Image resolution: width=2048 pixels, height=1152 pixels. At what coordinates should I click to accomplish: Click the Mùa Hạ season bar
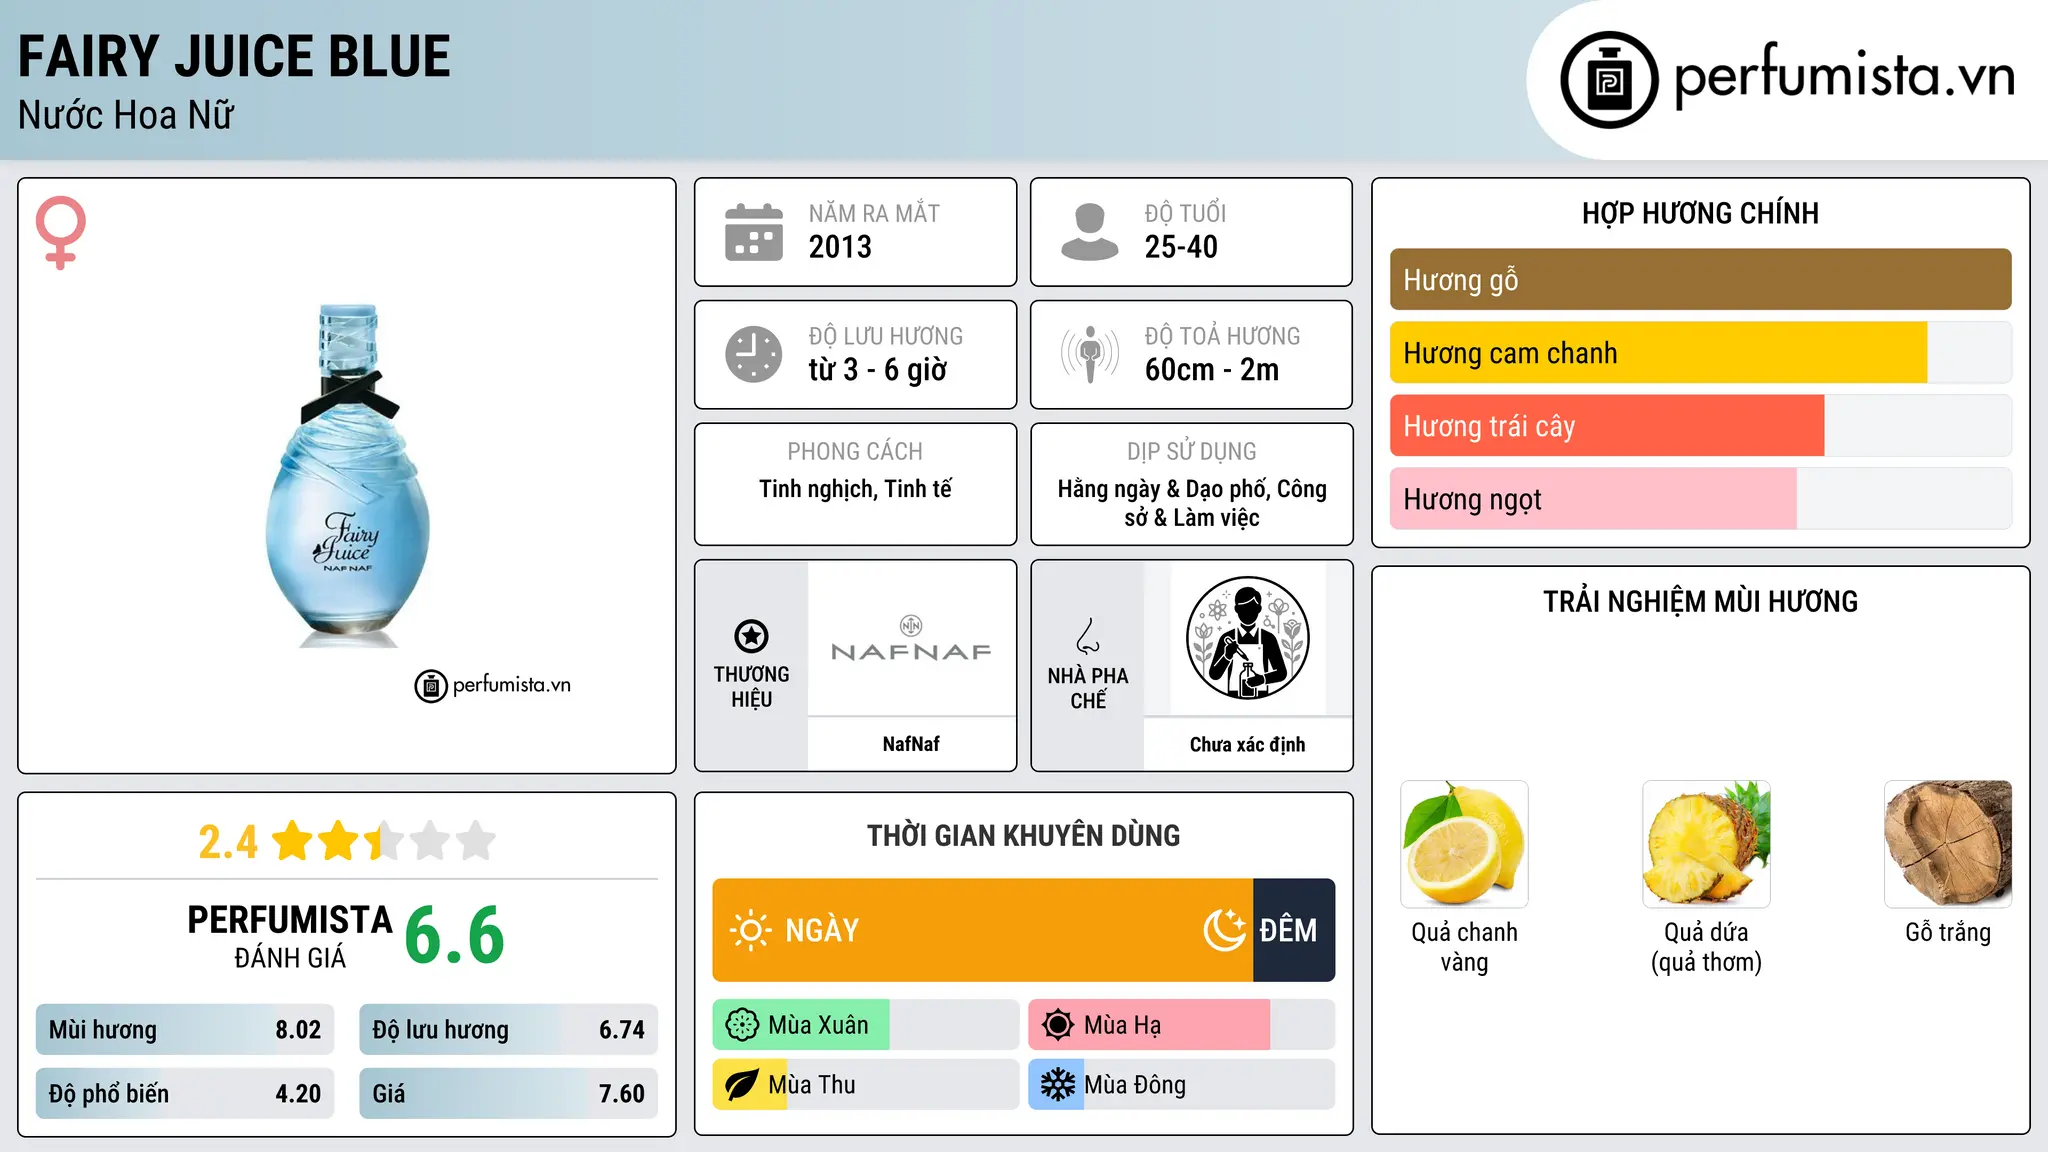[x=1182, y=1025]
